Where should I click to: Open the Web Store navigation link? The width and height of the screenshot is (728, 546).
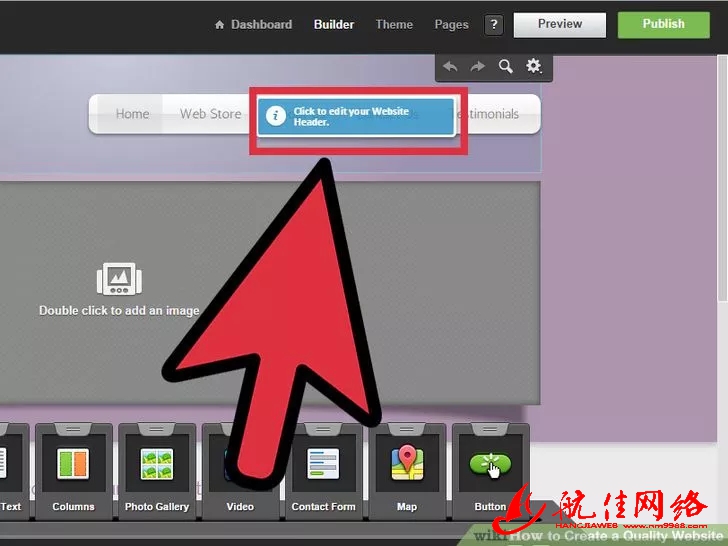[210, 114]
